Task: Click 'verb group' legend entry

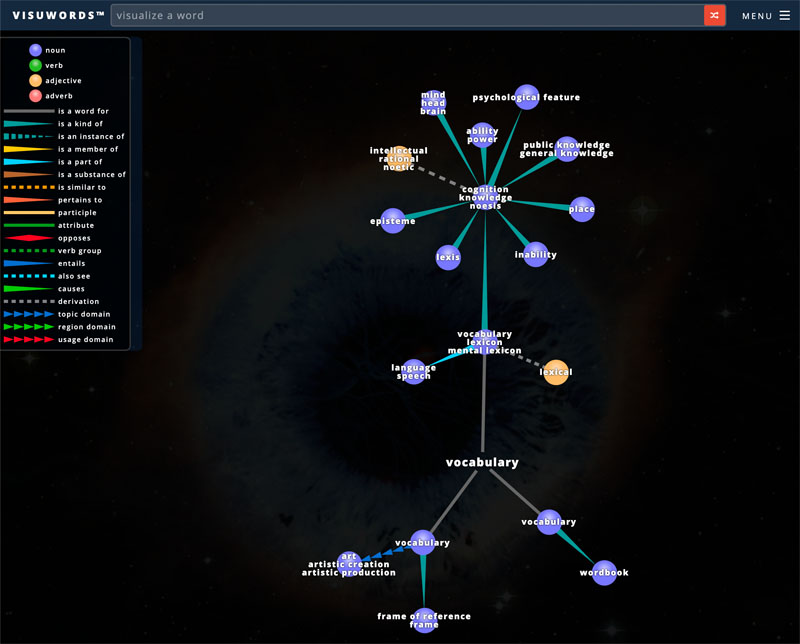Action: pos(53,251)
